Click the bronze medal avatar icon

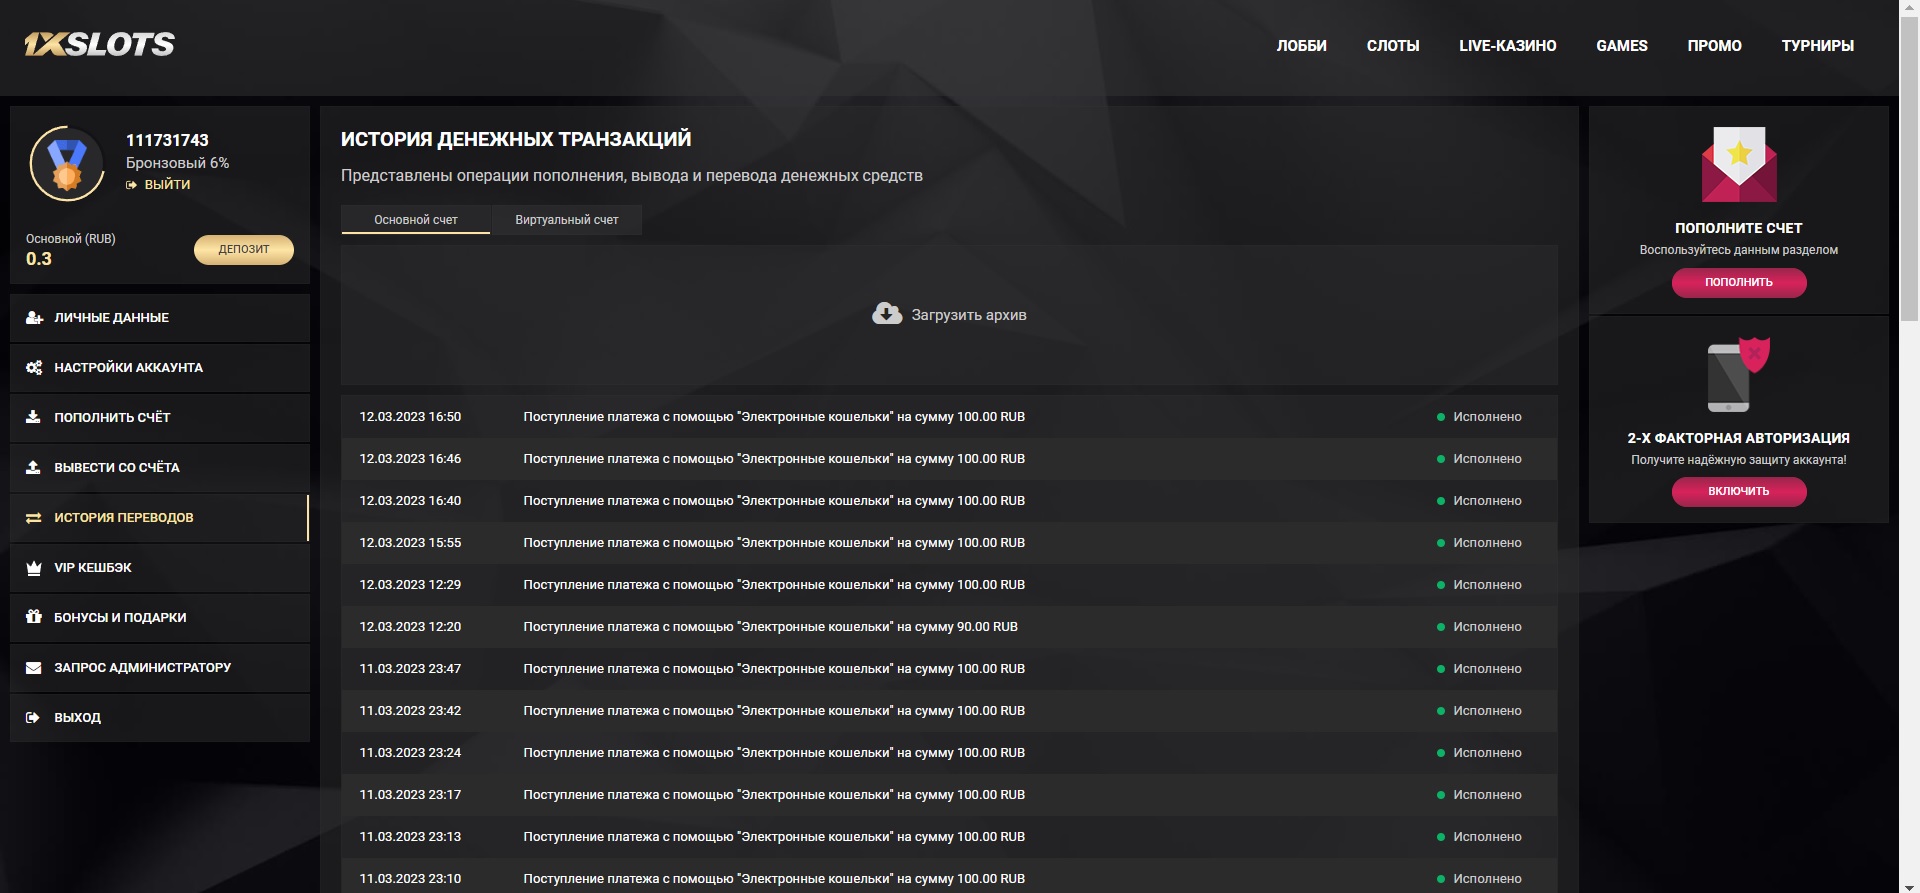(x=67, y=164)
